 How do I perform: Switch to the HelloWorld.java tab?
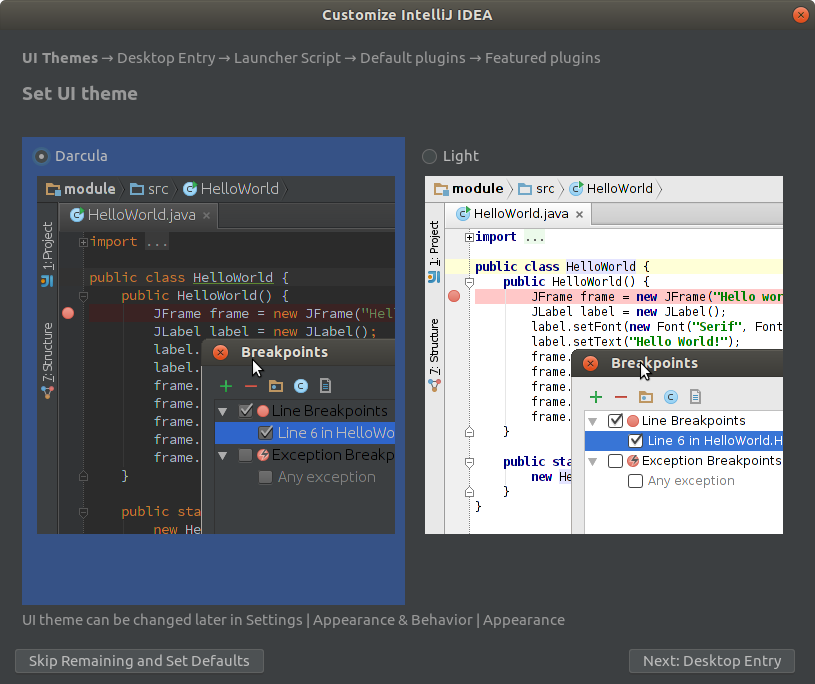tap(139, 214)
